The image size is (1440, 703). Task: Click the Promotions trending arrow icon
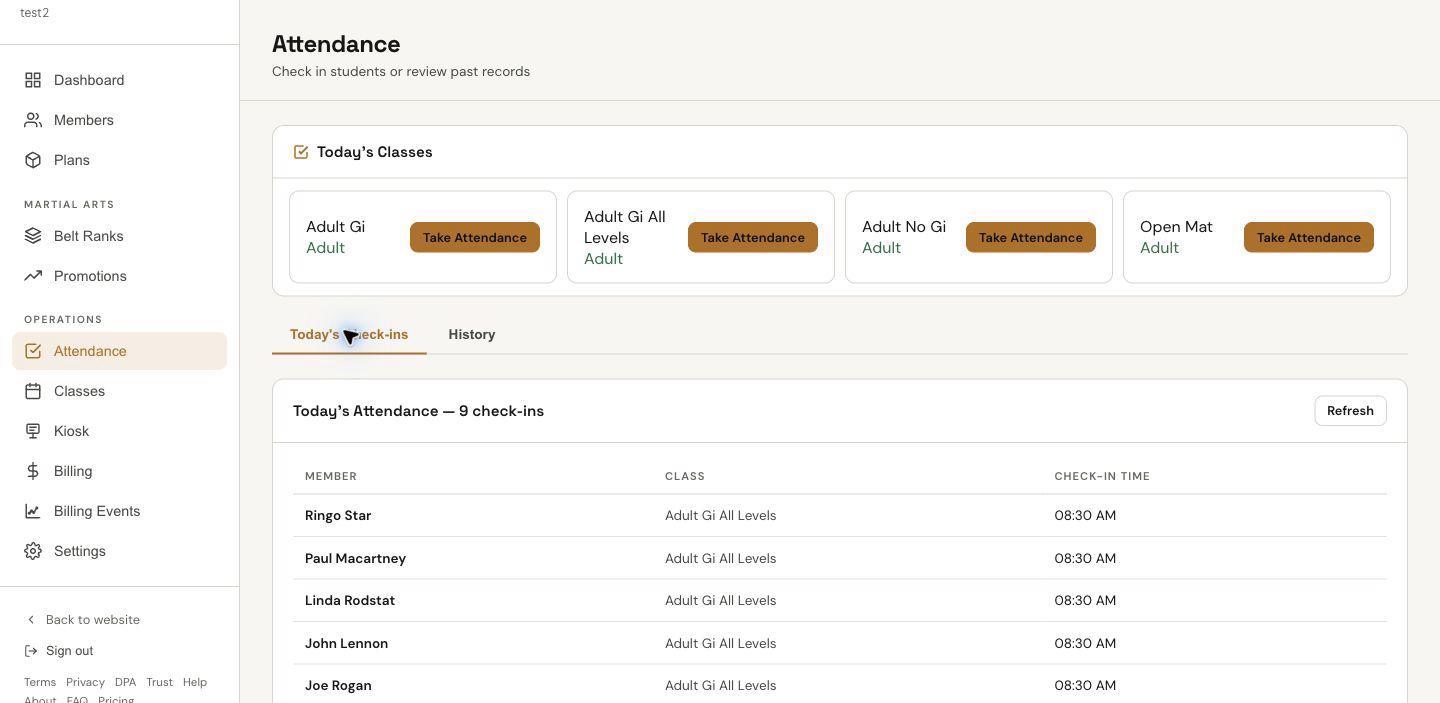[33, 276]
